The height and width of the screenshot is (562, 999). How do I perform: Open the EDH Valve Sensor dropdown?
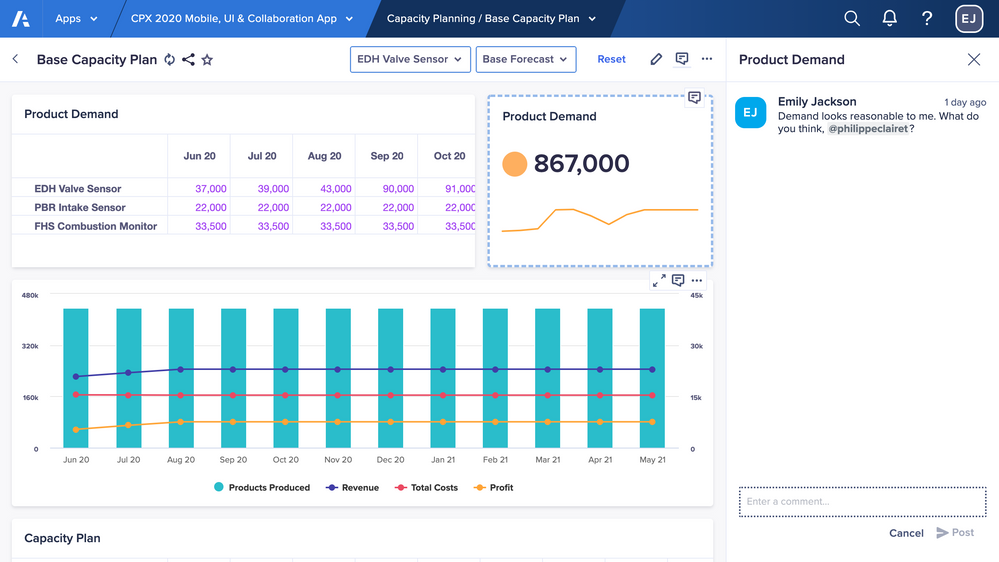pyautogui.click(x=410, y=59)
